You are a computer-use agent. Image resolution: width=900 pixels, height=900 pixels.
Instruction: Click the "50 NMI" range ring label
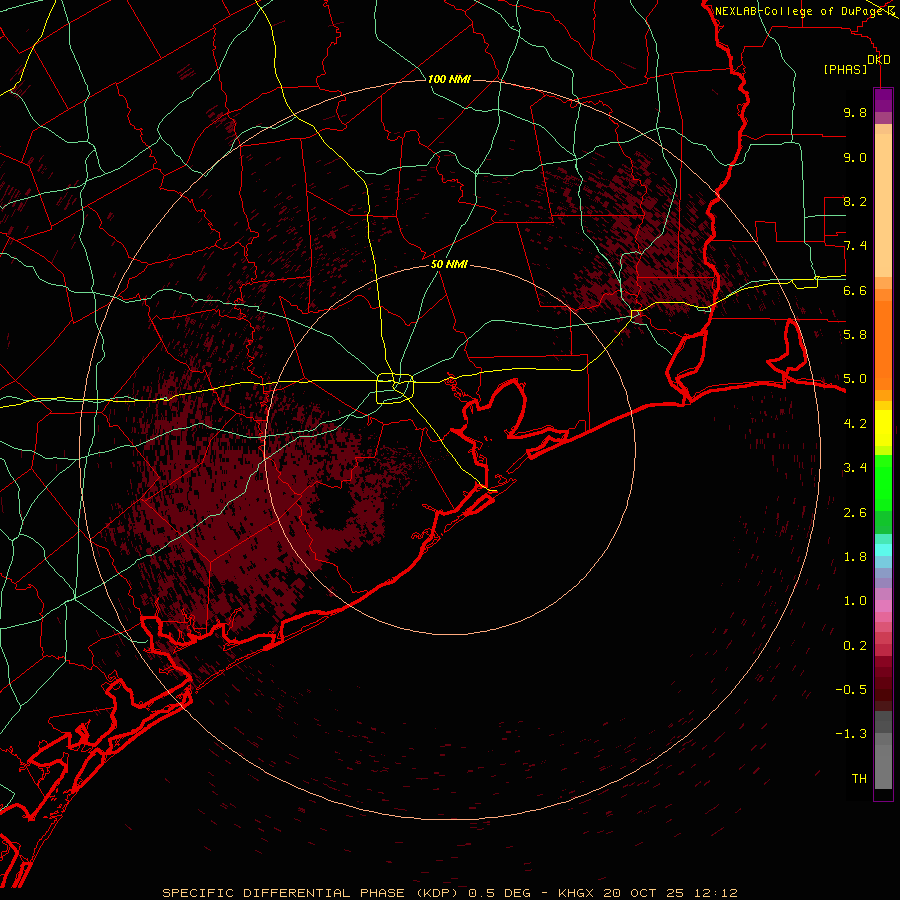tap(449, 264)
